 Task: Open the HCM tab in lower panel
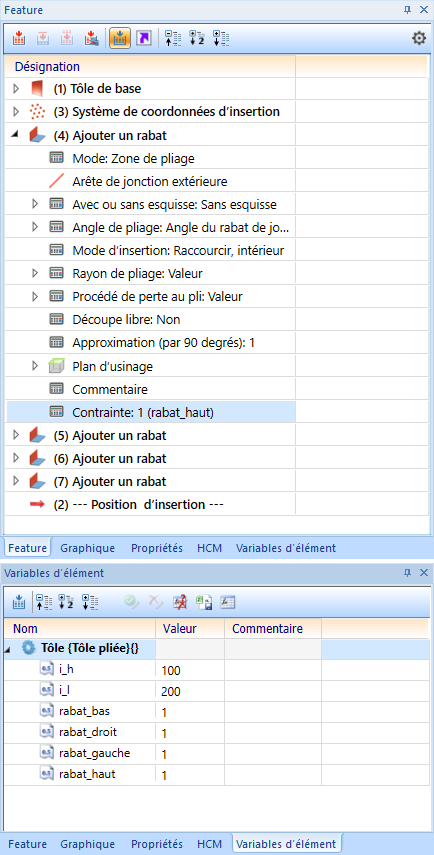[209, 844]
